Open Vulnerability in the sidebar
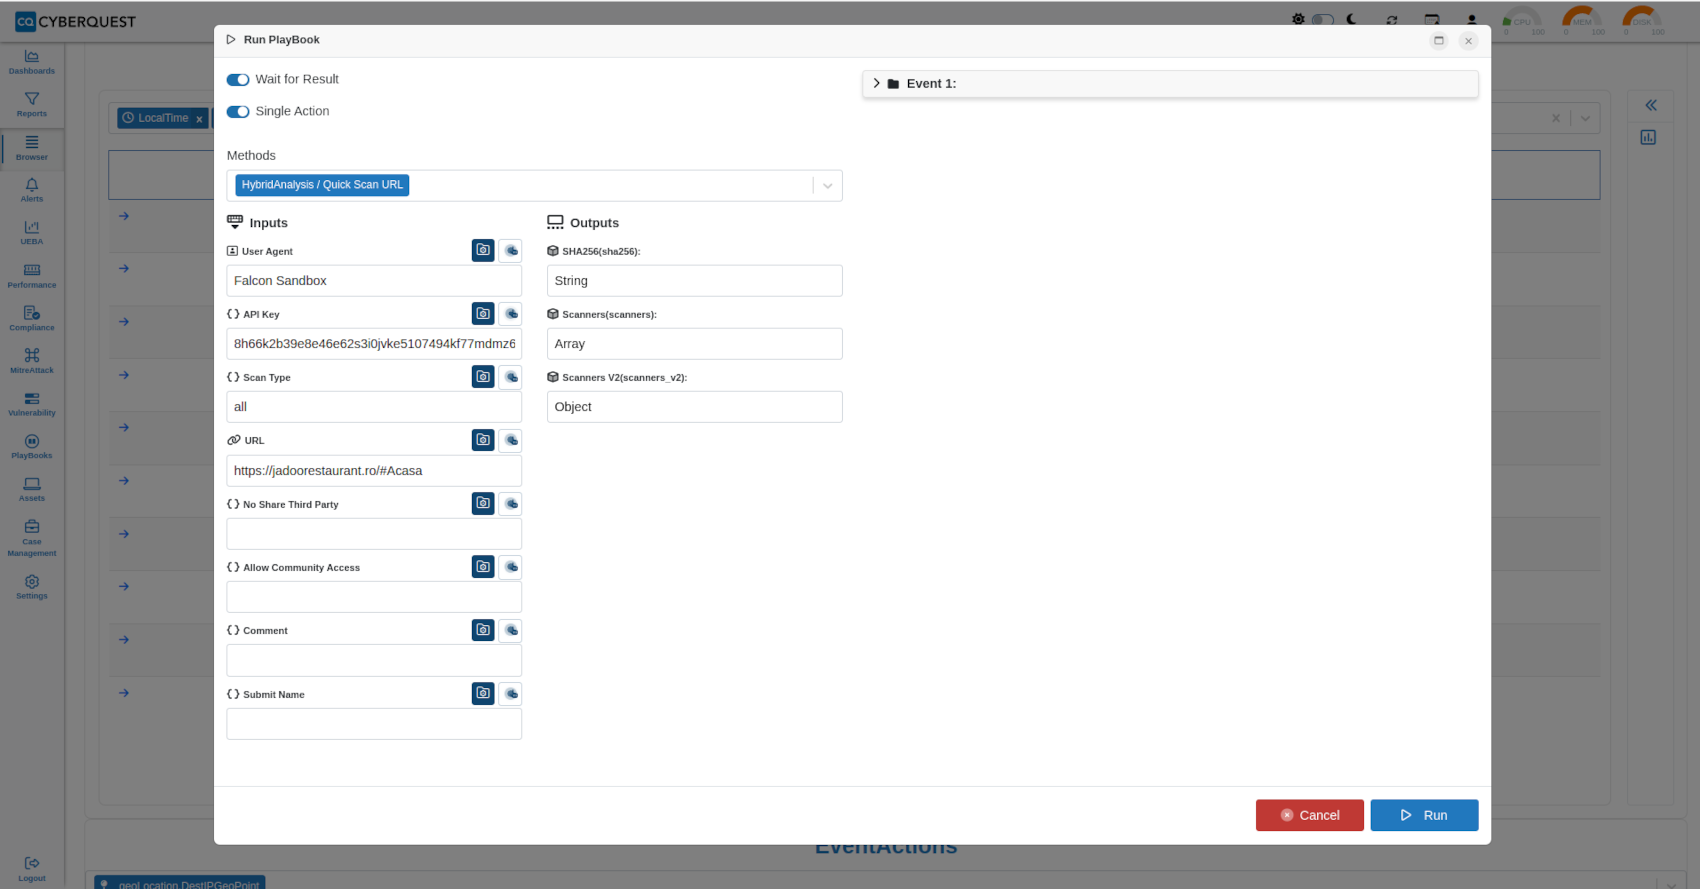 (x=32, y=404)
